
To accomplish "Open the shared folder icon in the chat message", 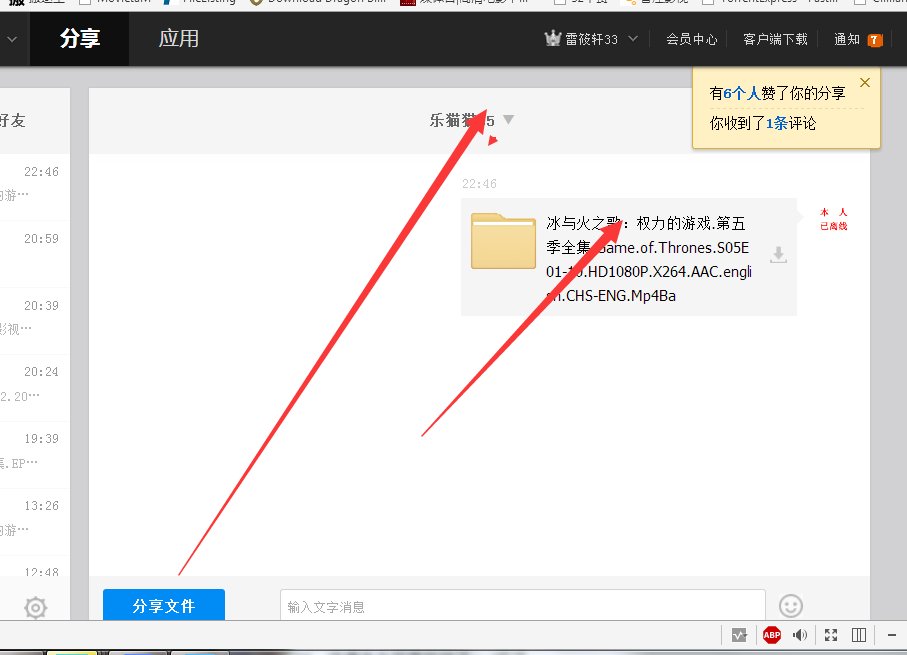I will click(503, 243).
